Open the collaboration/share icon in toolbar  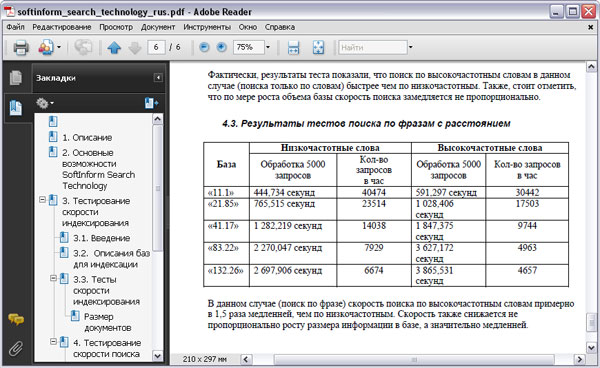coord(46,47)
